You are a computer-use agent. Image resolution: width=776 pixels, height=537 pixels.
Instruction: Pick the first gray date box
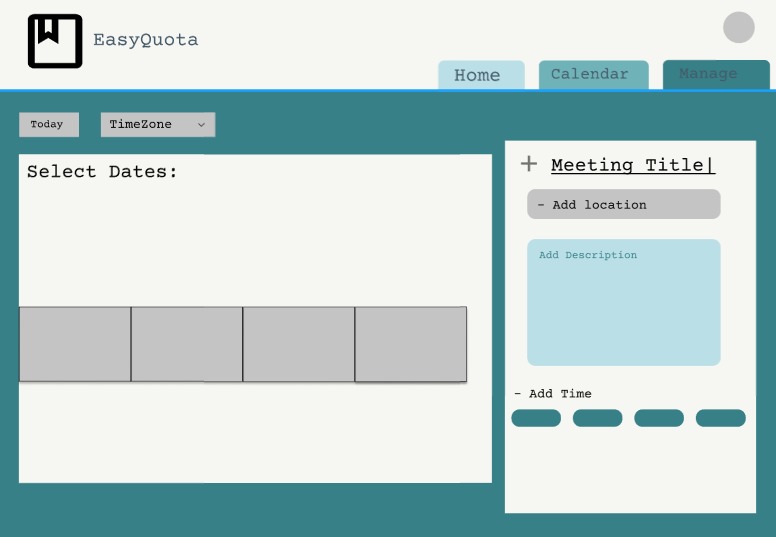[75, 344]
